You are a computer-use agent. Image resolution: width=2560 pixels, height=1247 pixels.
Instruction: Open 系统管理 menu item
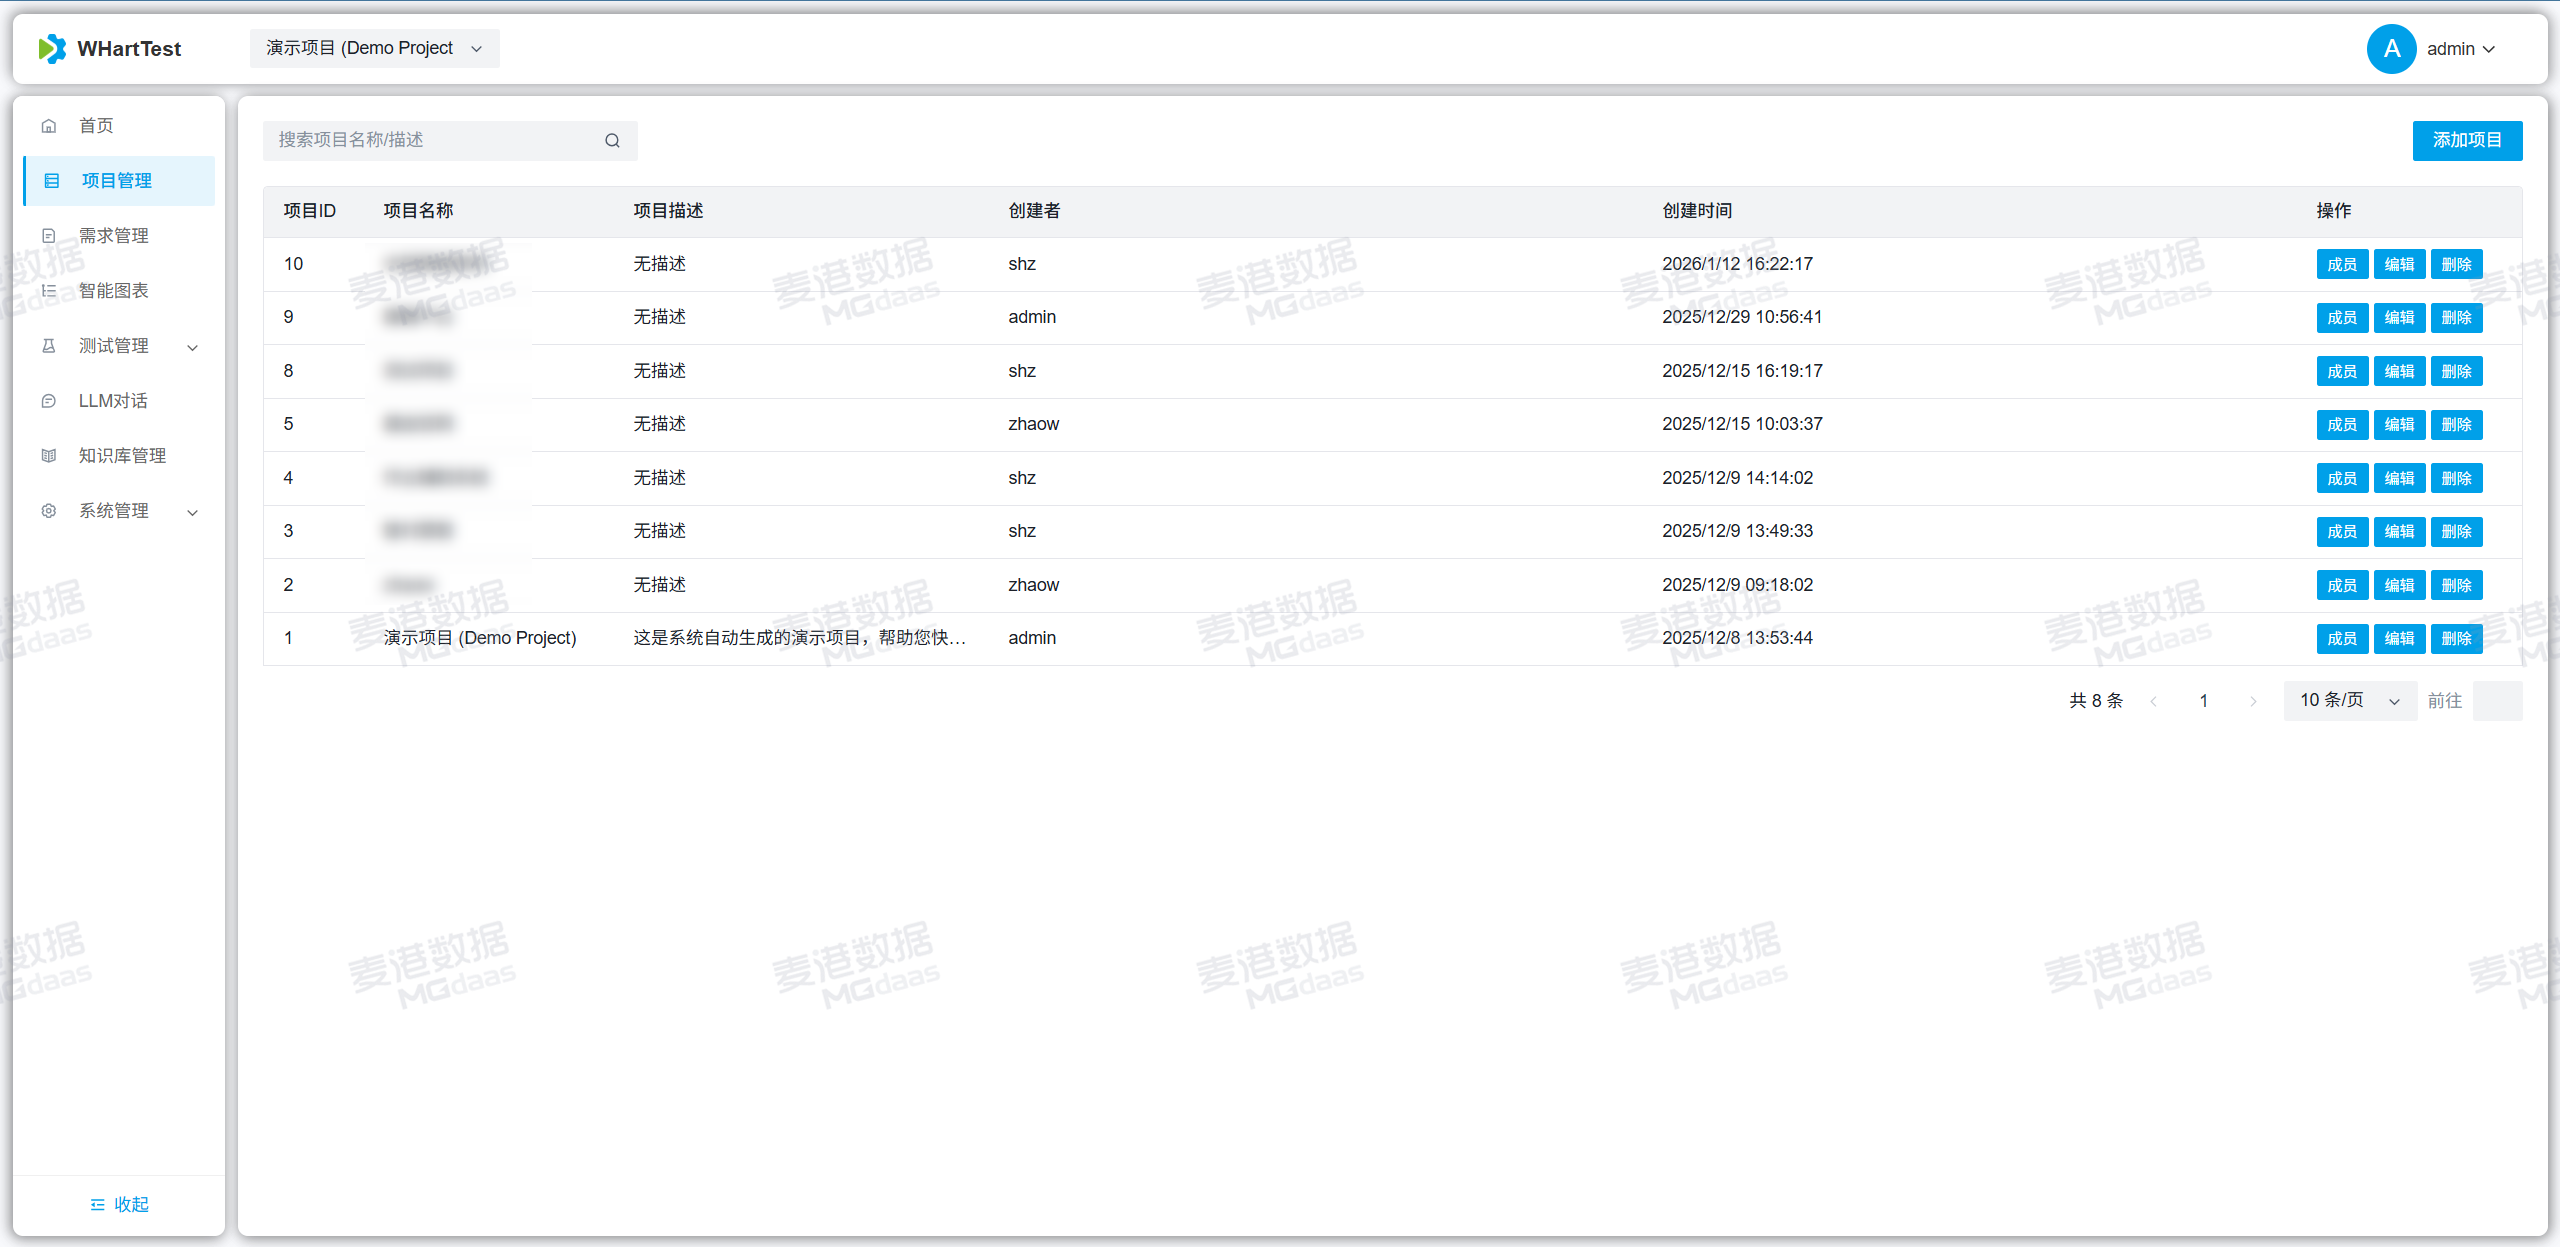[x=114, y=511]
